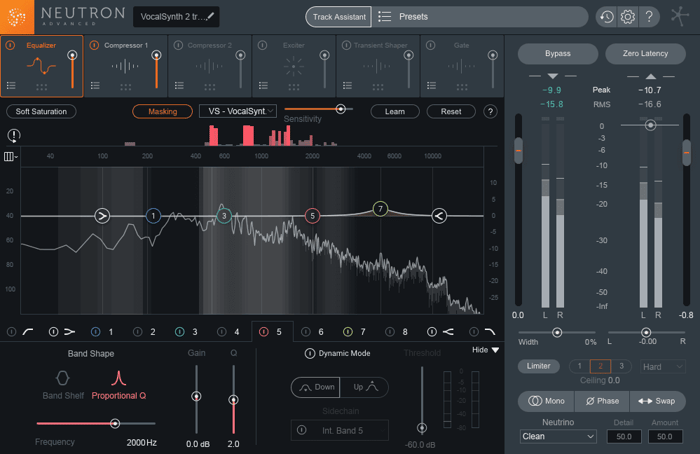This screenshot has width=700, height=454.
Task: Click the iZotope orange logo icon
Action: 17,17
